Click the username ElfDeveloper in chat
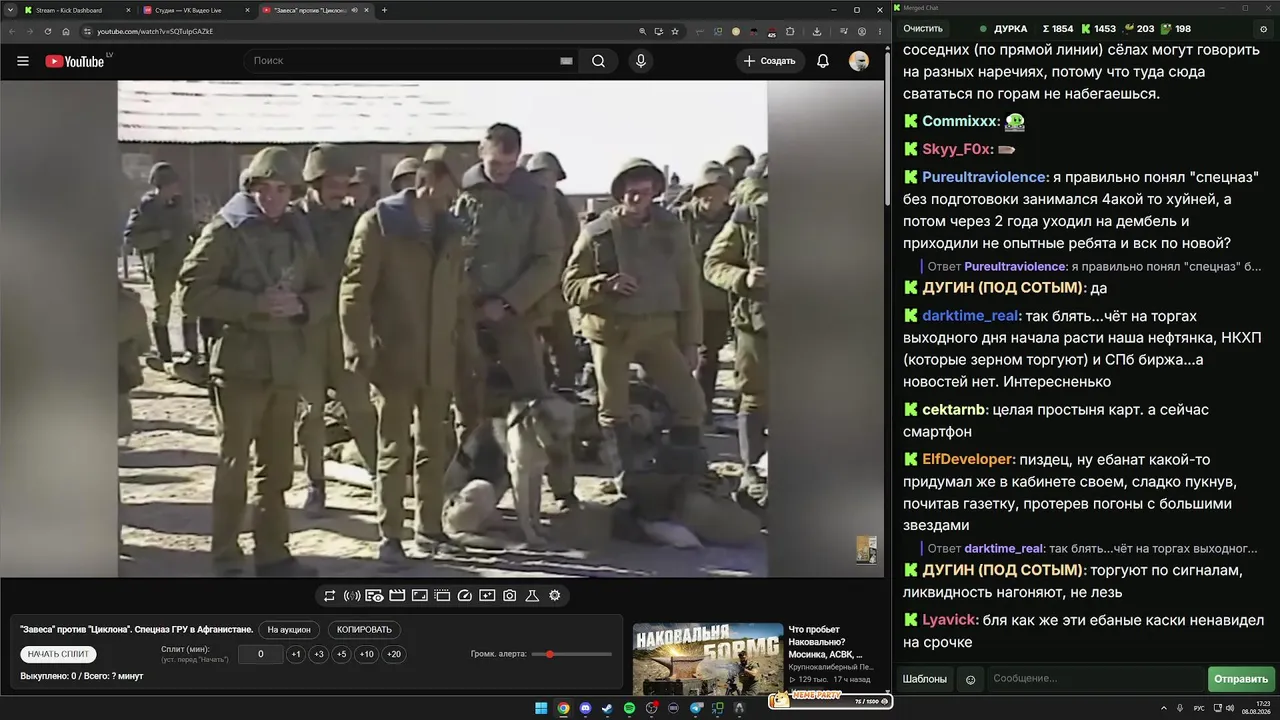The height and width of the screenshot is (720, 1280). (x=968, y=459)
